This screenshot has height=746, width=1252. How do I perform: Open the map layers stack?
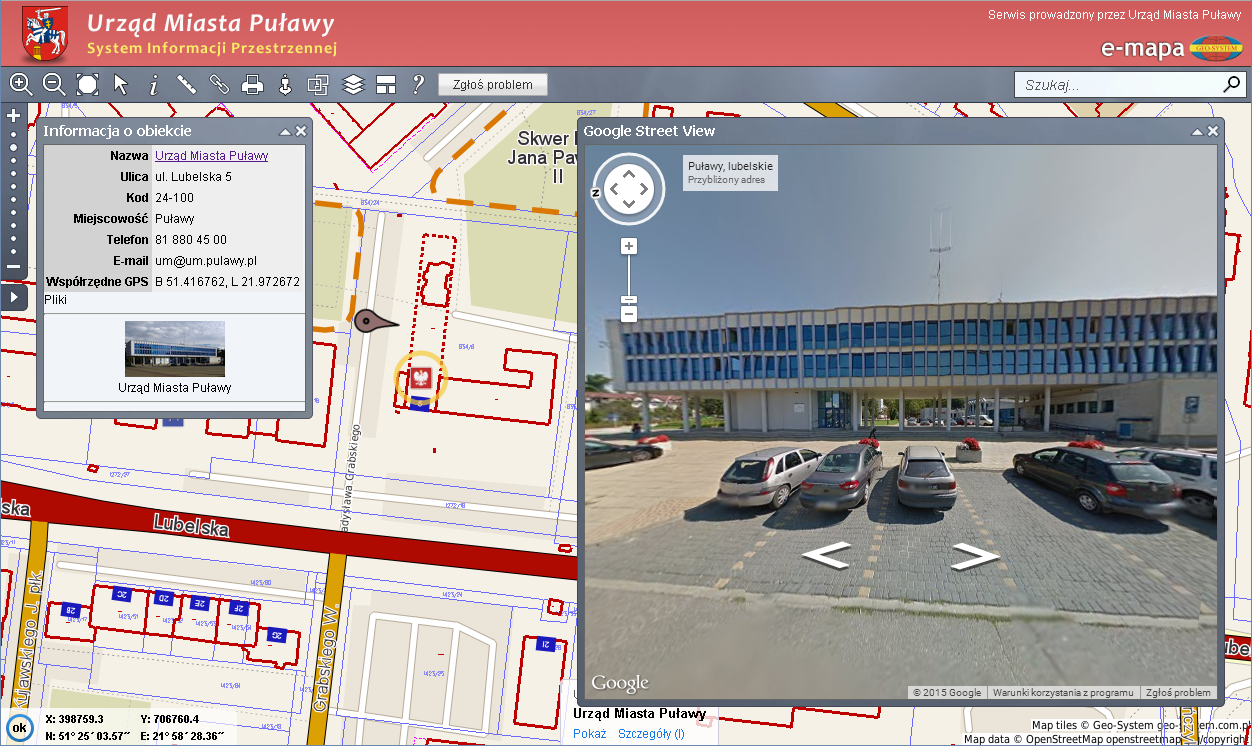(x=353, y=84)
